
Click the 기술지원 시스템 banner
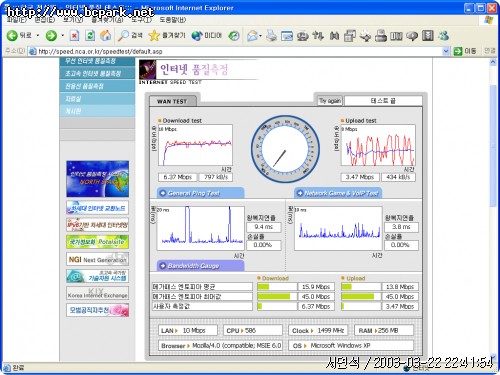tap(97, 276)
